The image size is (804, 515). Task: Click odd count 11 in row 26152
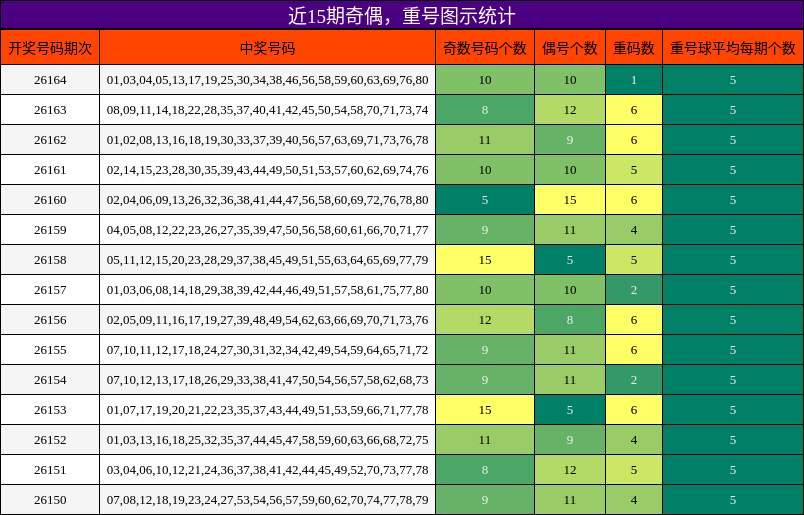(x=485, y=440)
